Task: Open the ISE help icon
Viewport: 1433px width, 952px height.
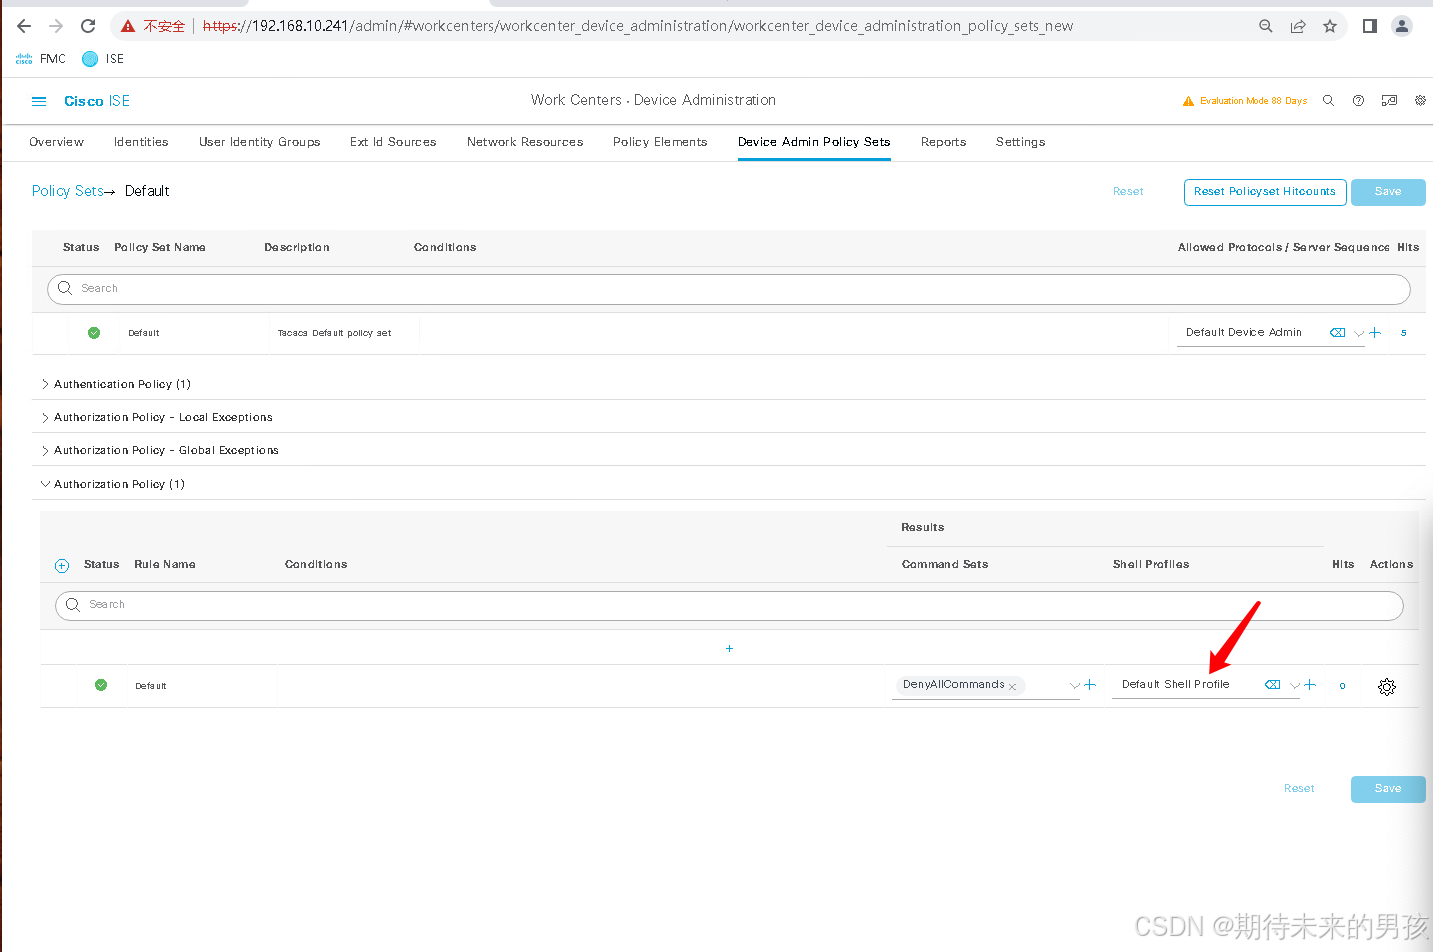Action: (1358, 101)
